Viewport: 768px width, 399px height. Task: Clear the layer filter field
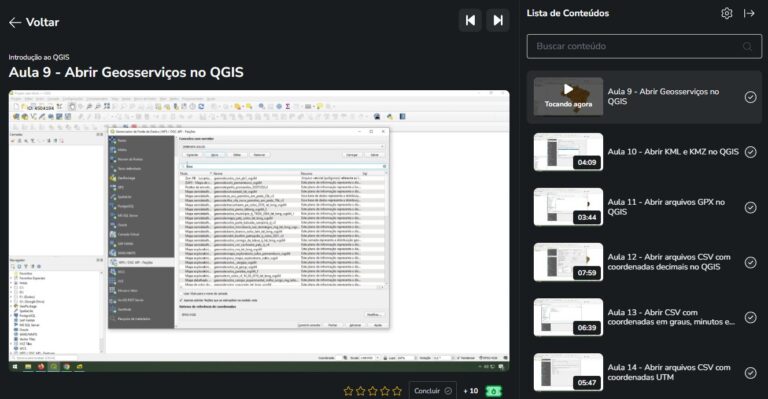point(384,166)
